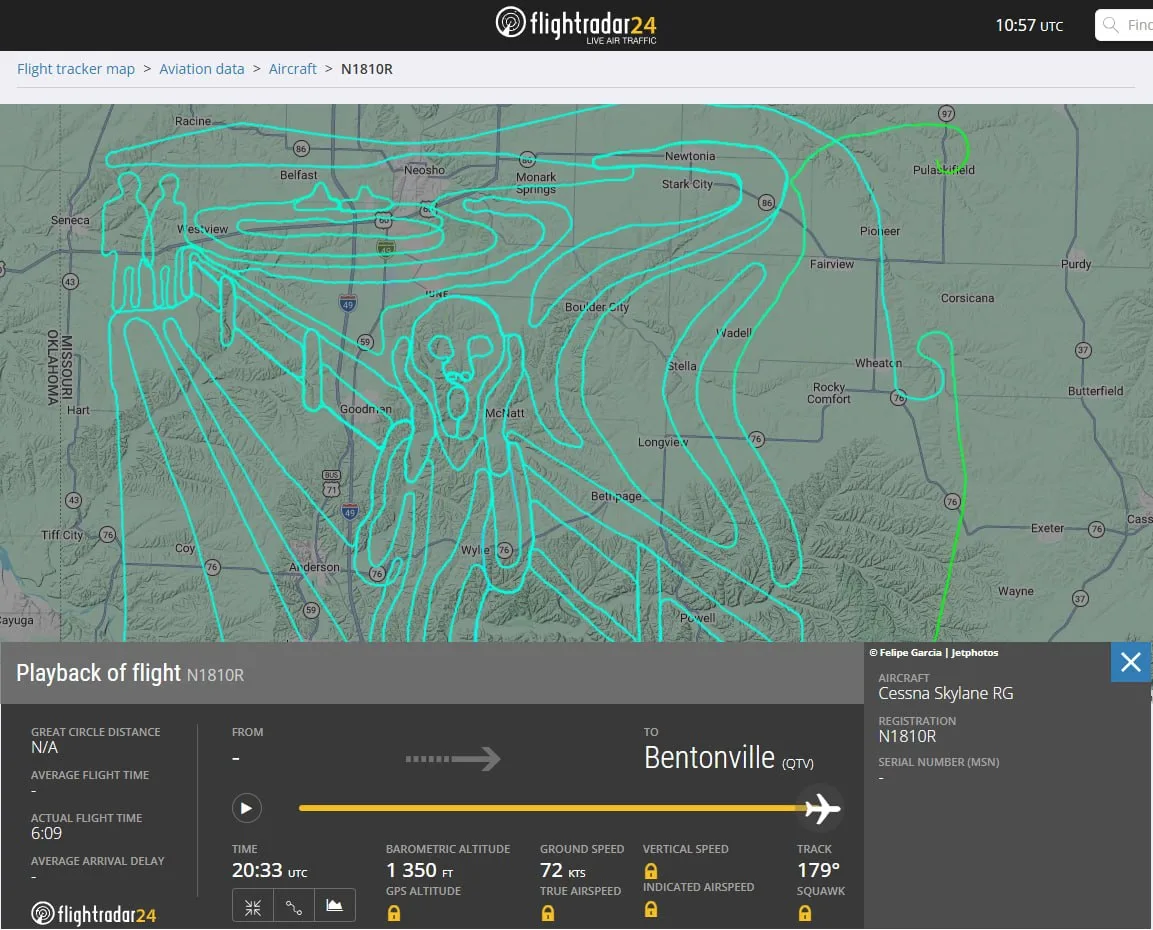Click the True Airspeed lock icon

[548, 914]
